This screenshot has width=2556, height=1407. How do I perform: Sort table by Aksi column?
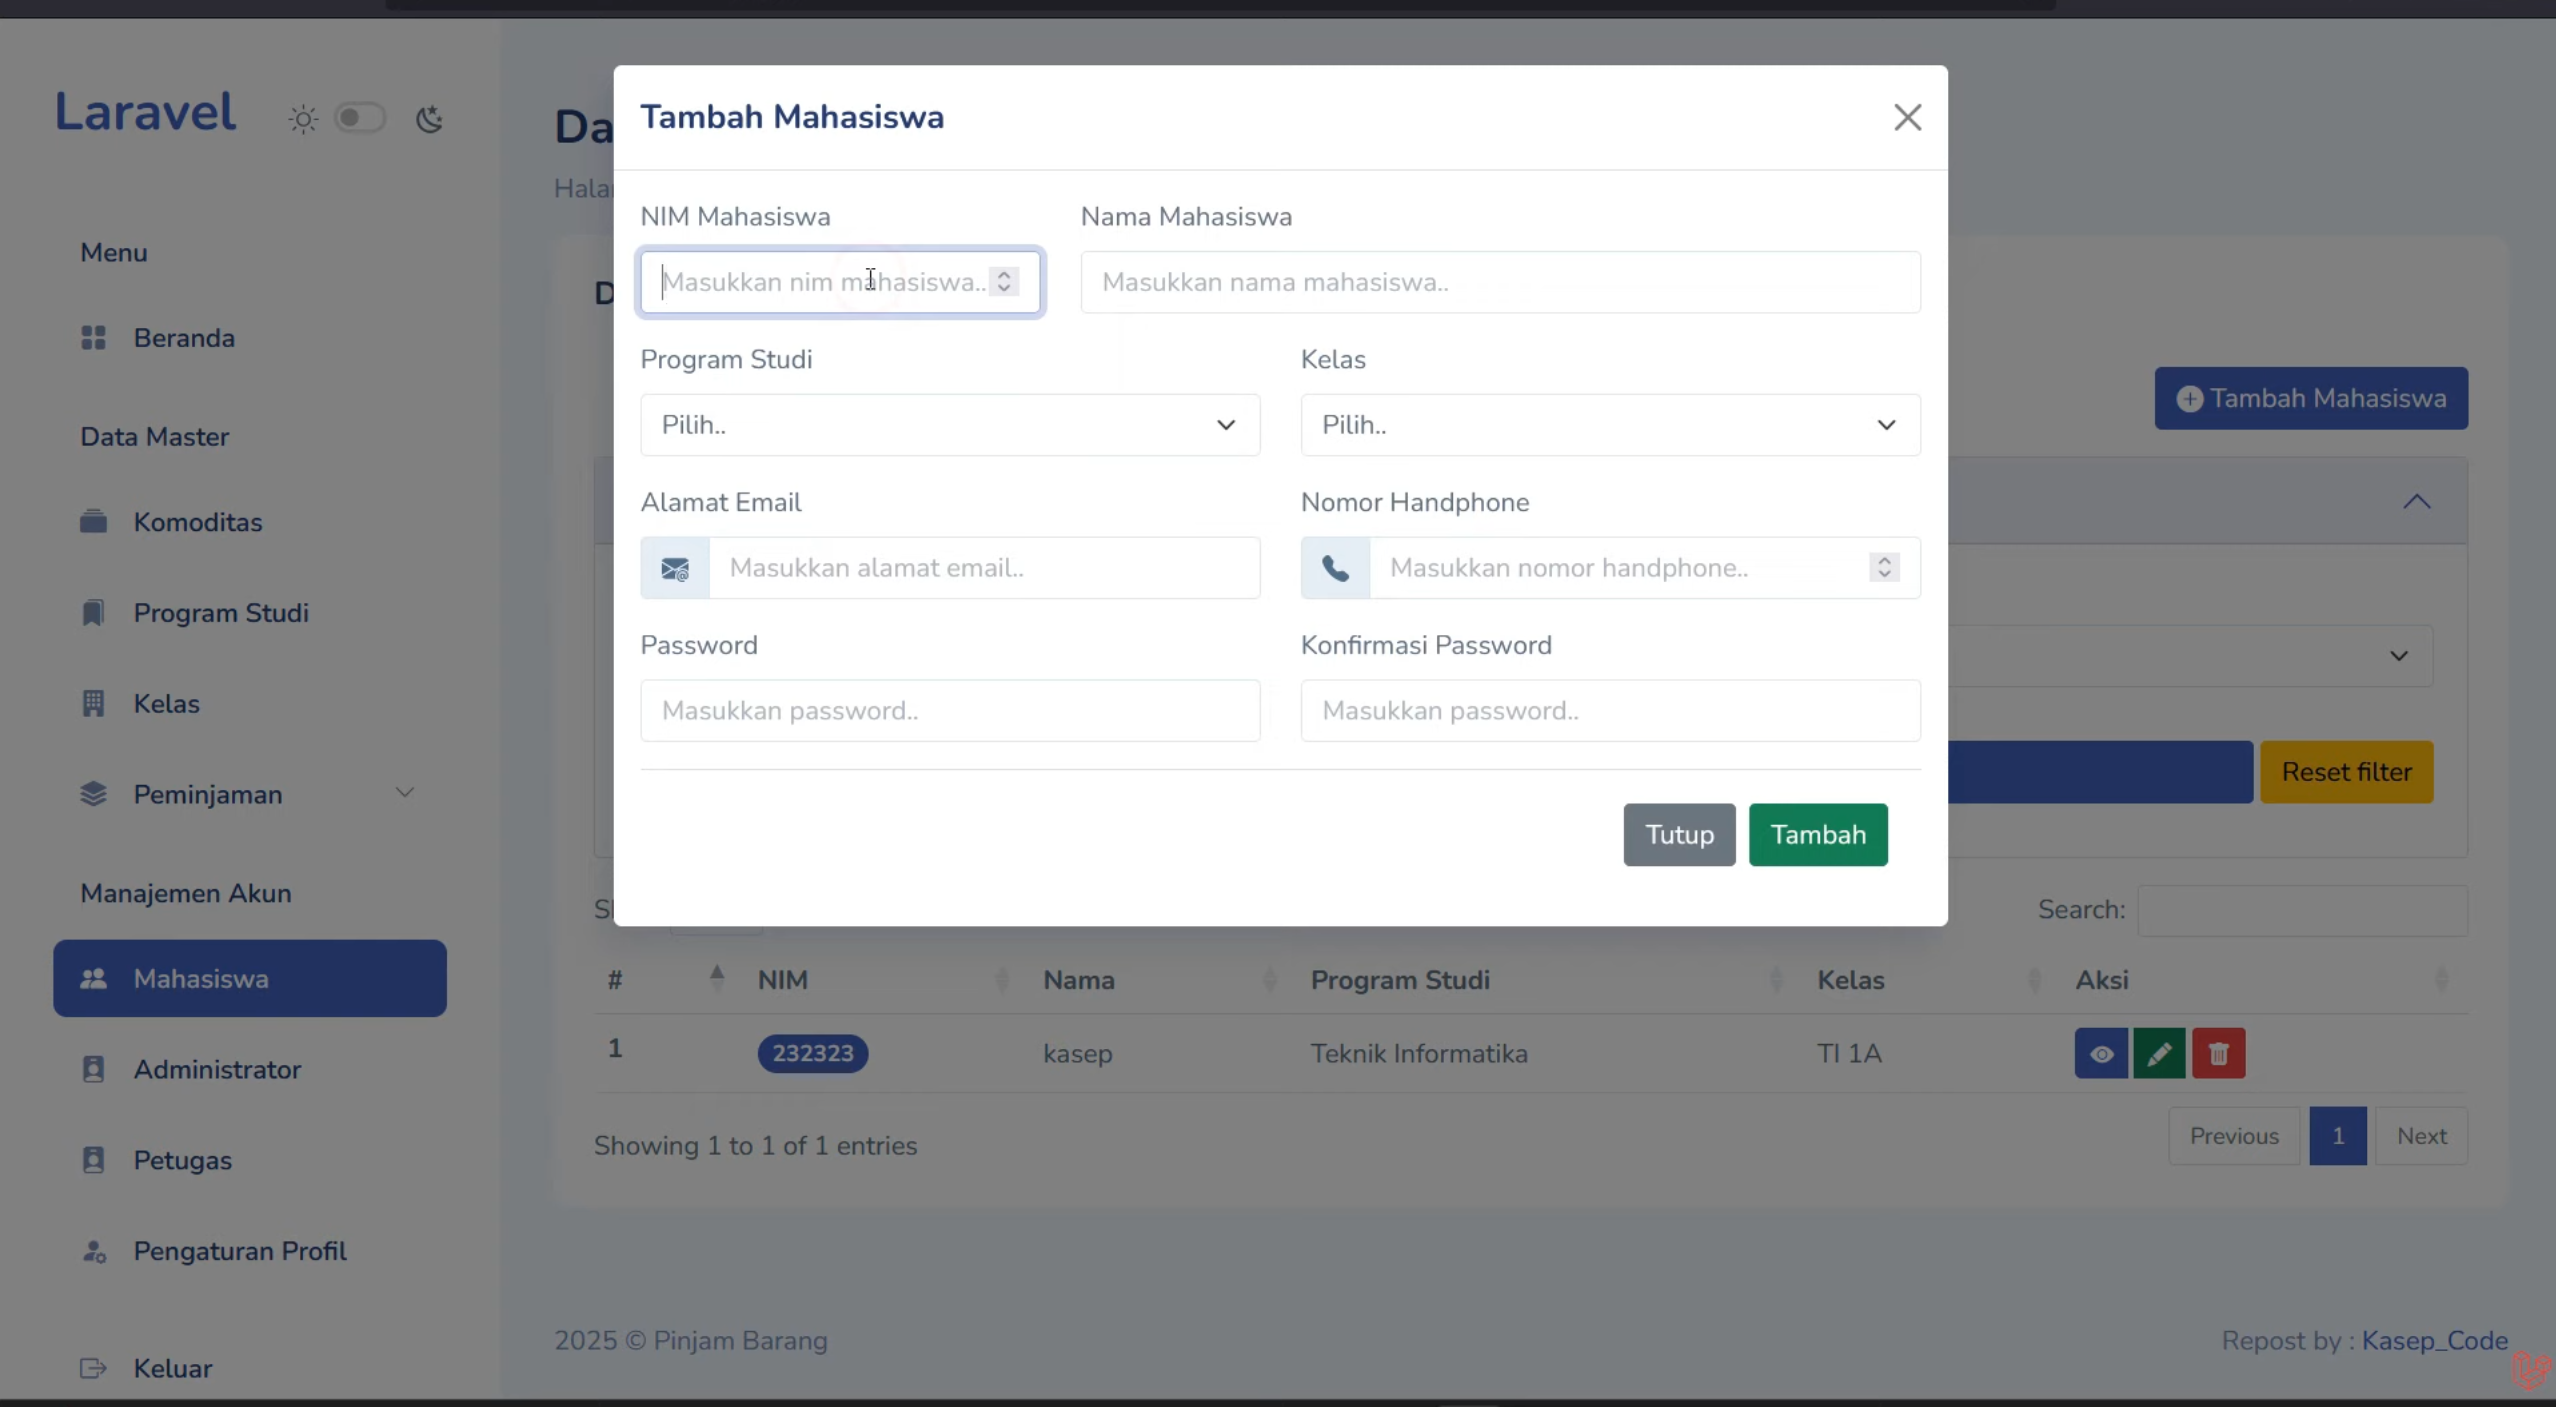point(2441,980)
